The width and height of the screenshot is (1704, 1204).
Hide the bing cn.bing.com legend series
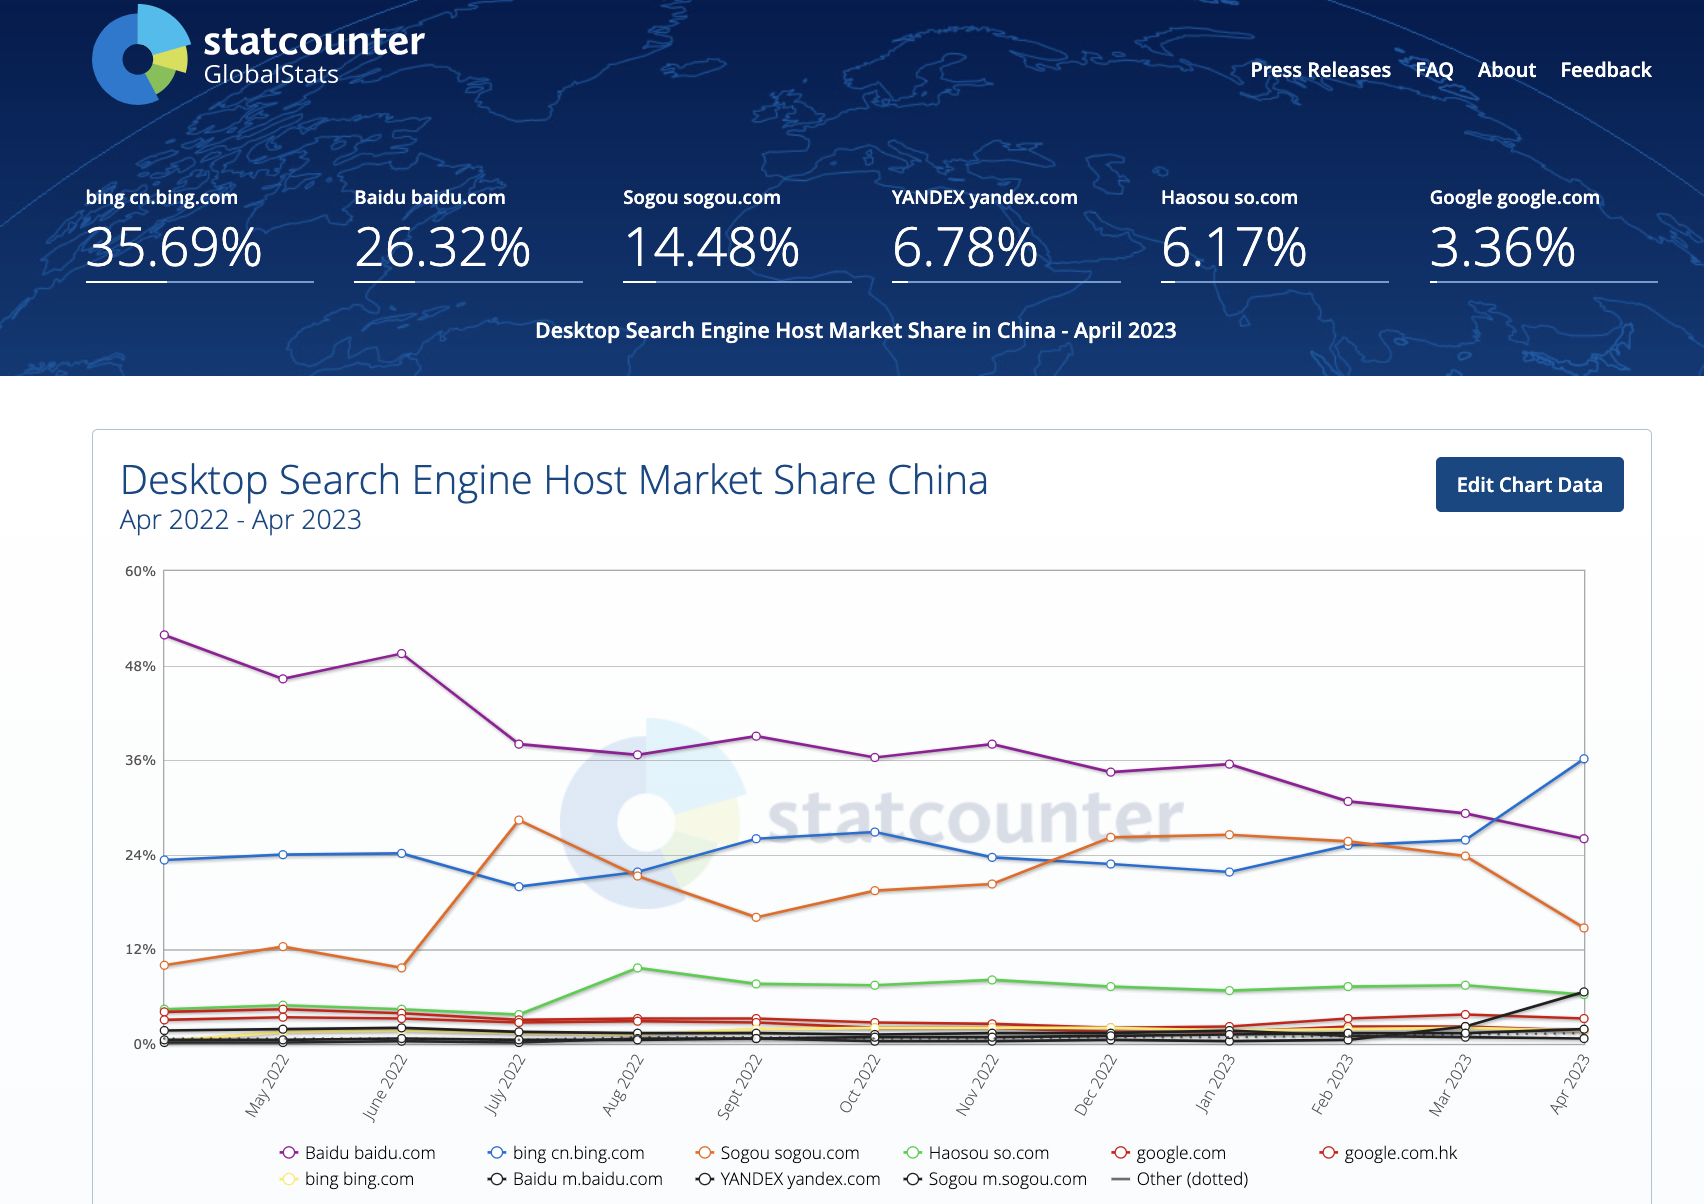click(566, 1153)
